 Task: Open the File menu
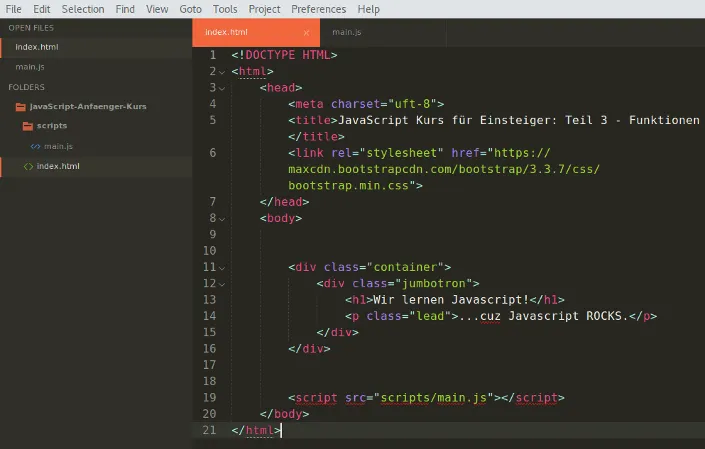(13, 9)
